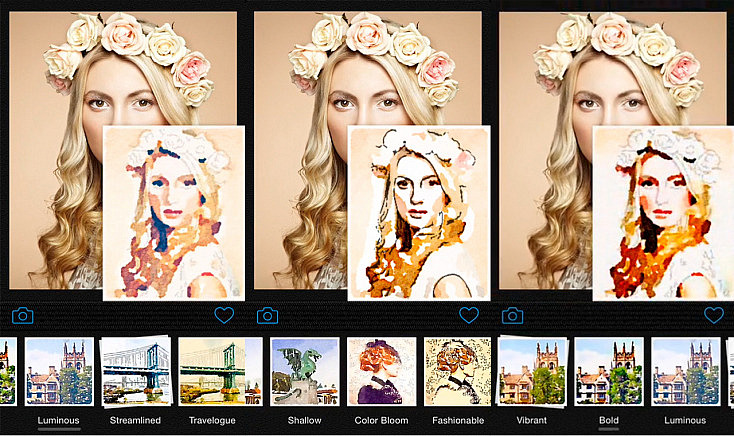
Task: Select the Bold castle thumbnail
Action: click(609, 372)
